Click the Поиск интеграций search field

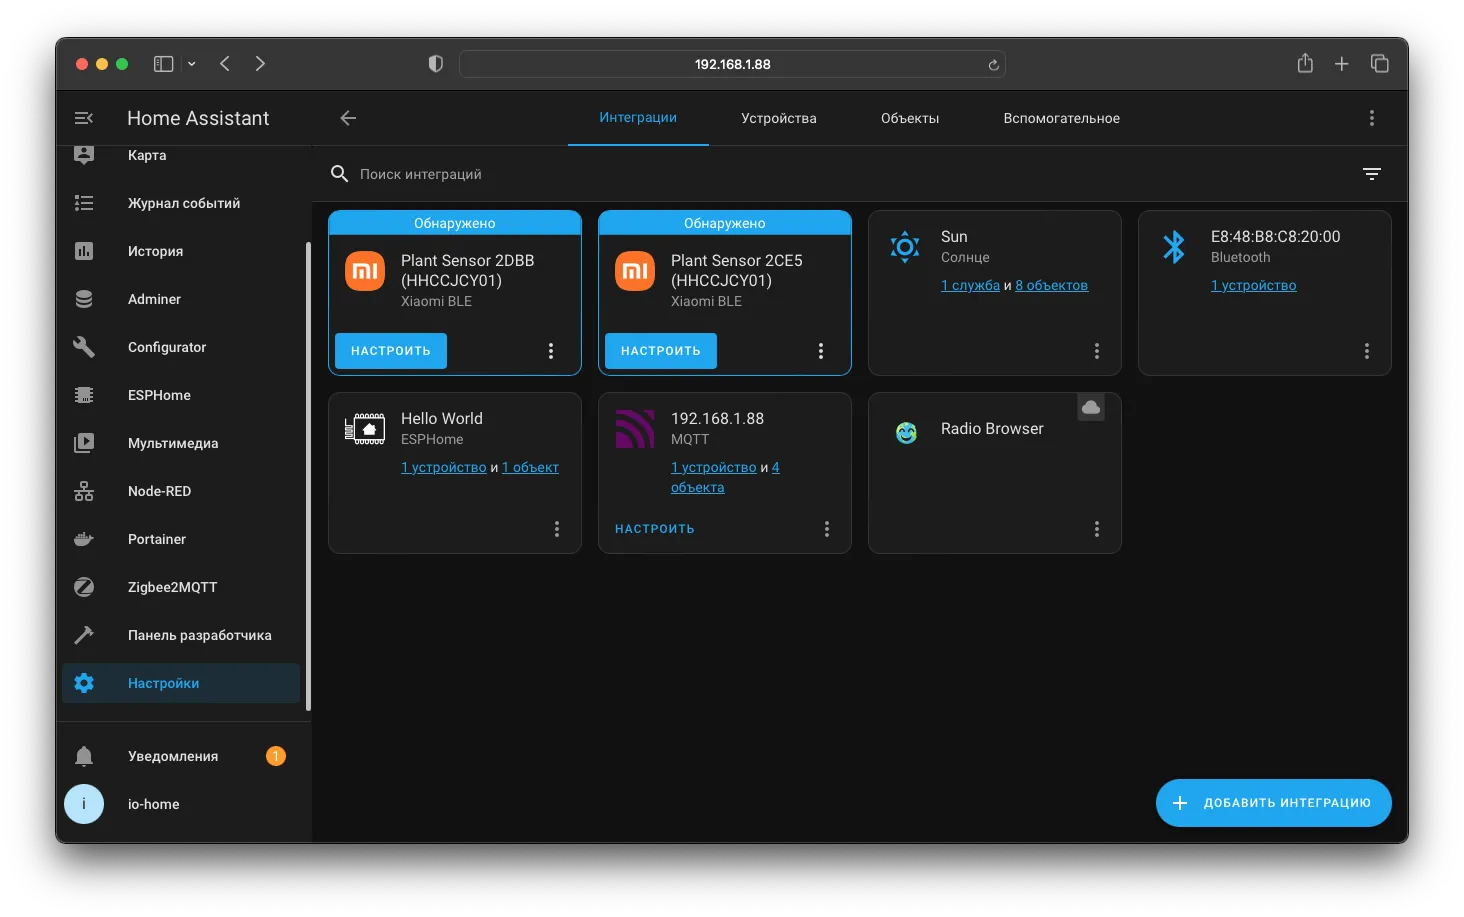(x=840, y=174)
